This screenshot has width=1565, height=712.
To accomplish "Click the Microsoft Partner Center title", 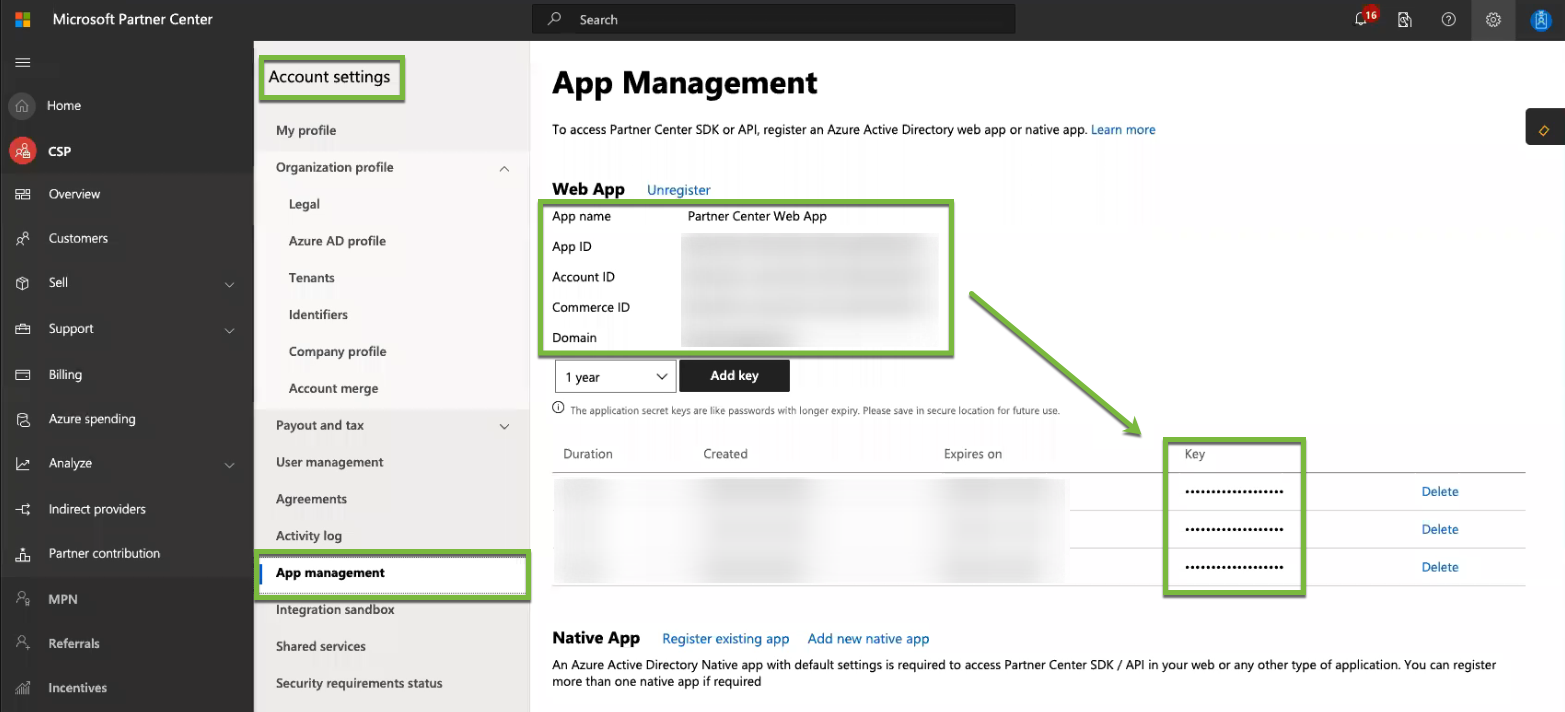I will 133,19.
